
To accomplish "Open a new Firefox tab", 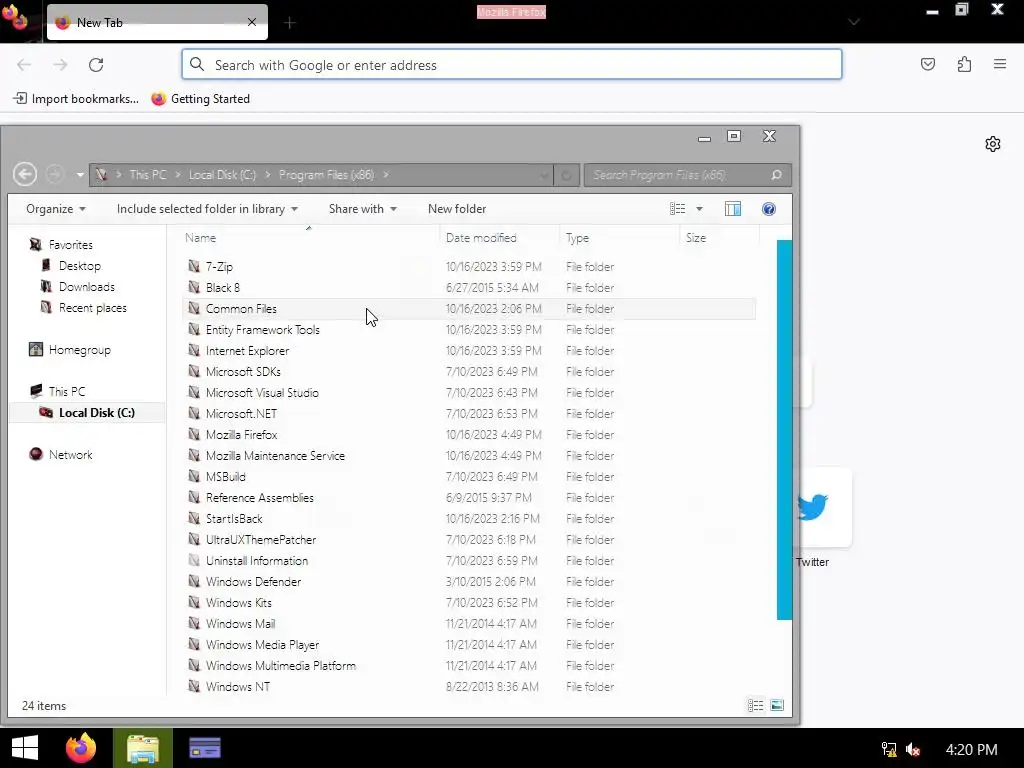I will [x=290, y=23].
